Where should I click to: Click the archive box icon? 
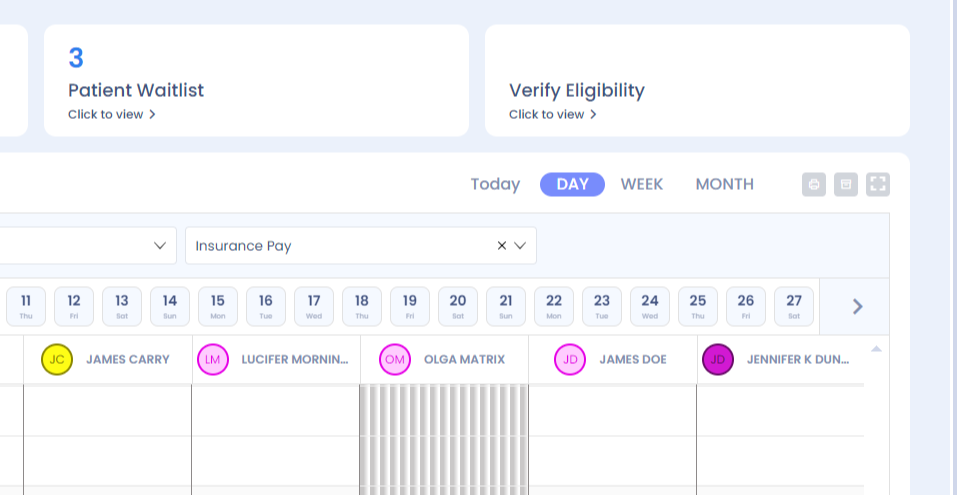click(846, 184)
